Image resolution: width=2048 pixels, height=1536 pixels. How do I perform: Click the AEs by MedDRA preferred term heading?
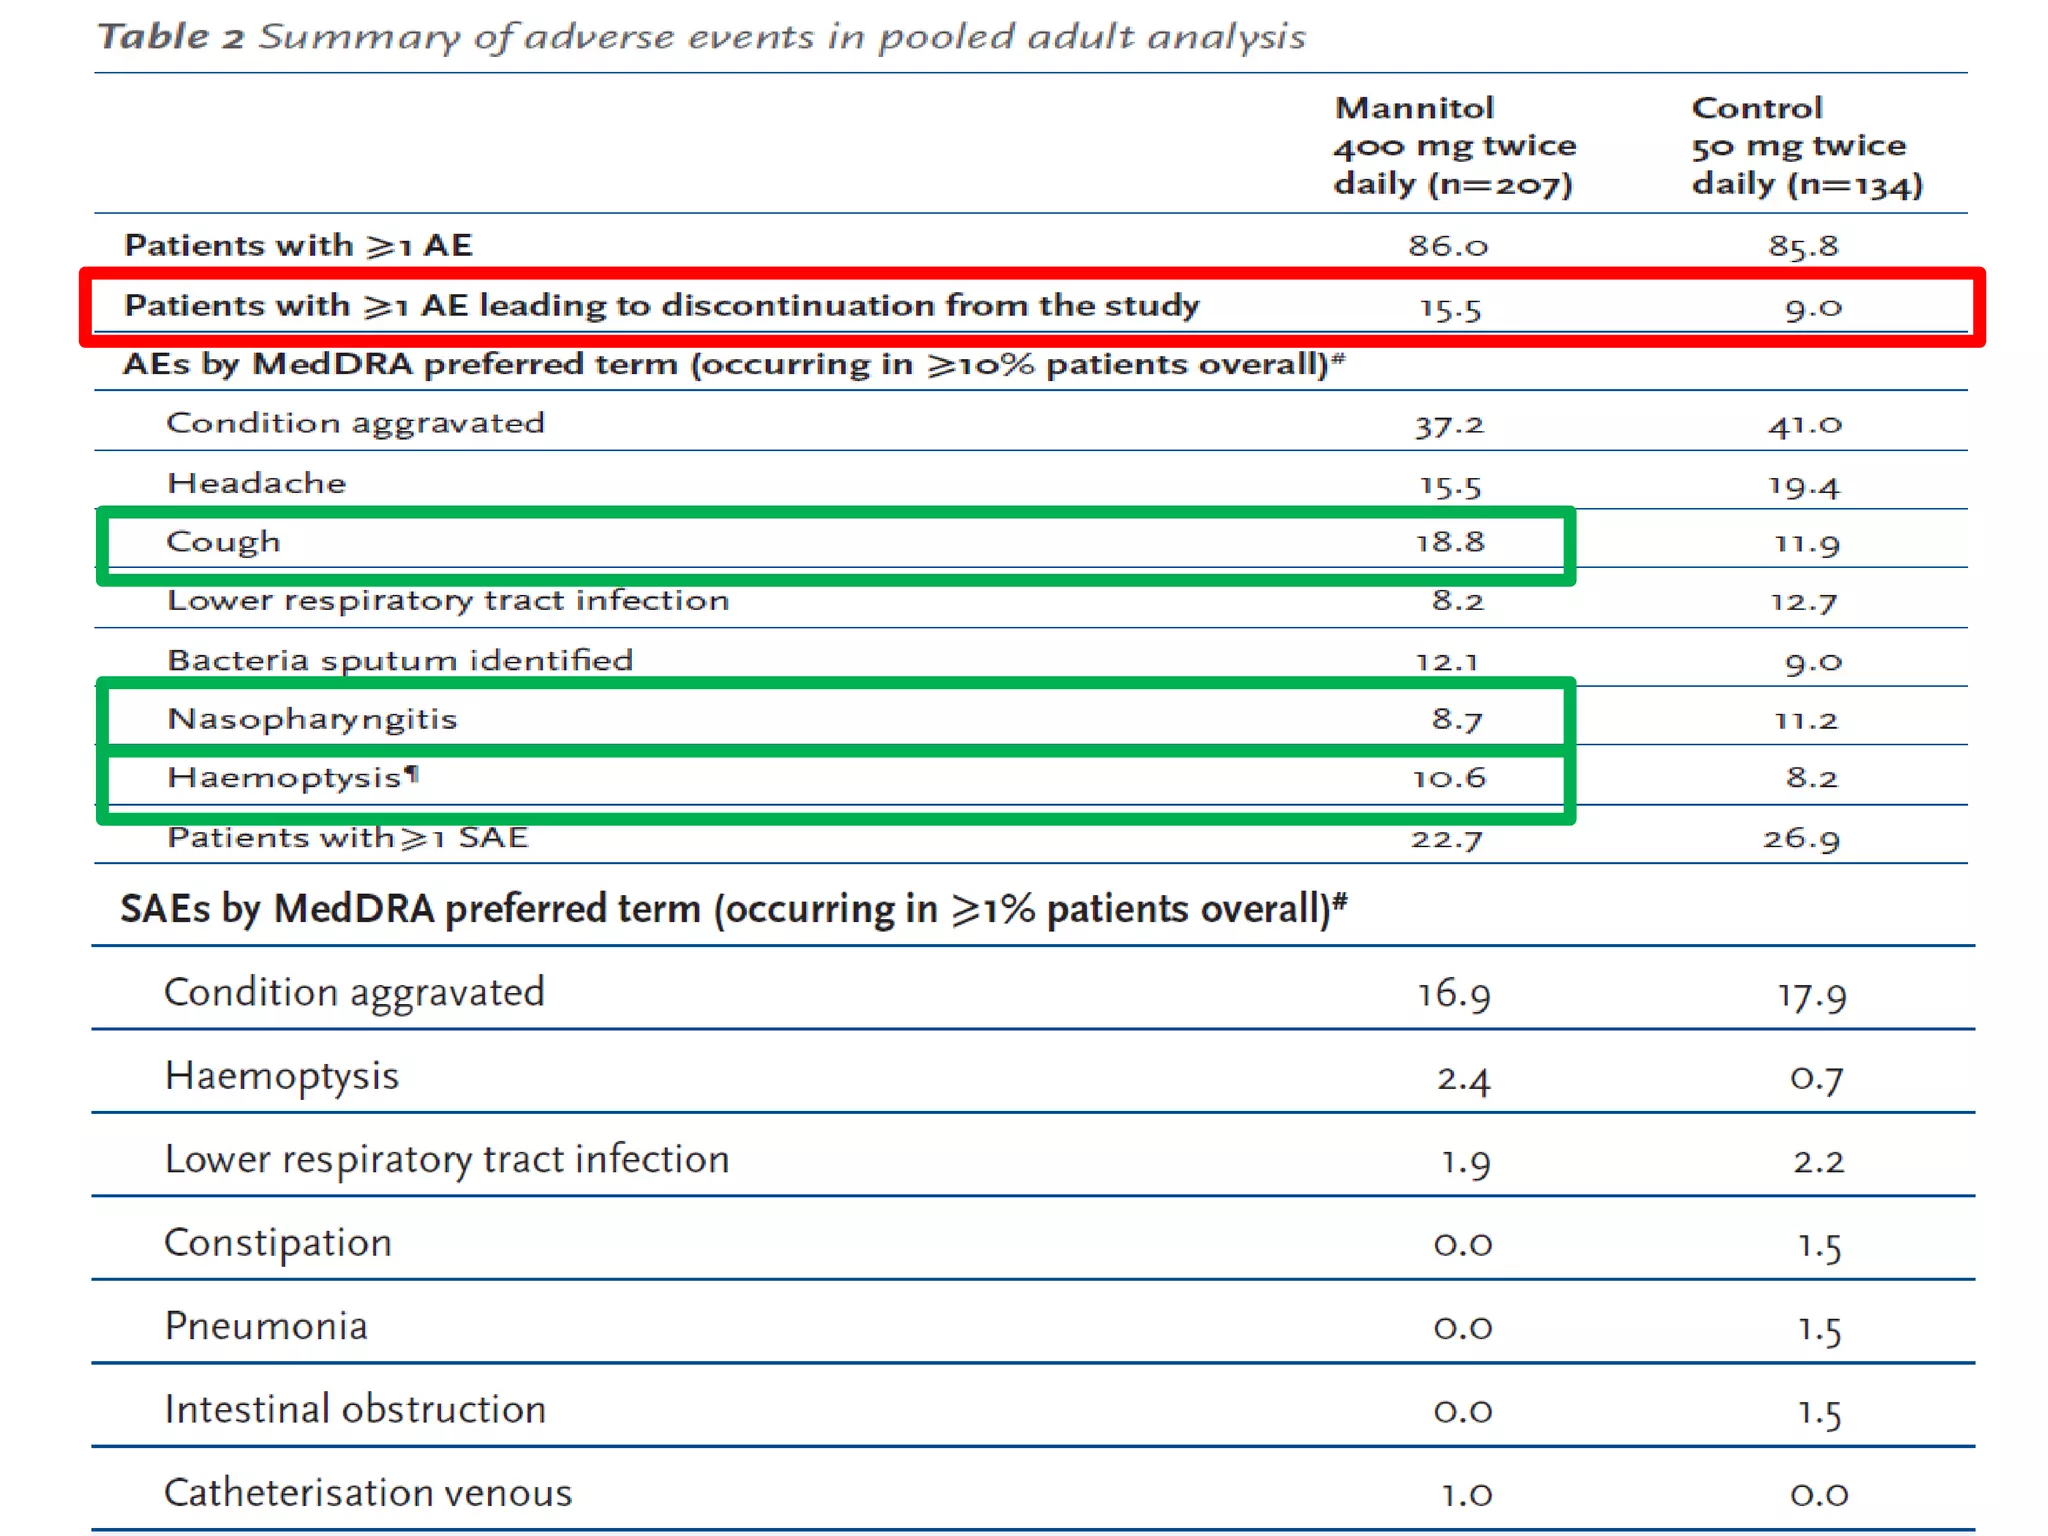click(733, 365)
